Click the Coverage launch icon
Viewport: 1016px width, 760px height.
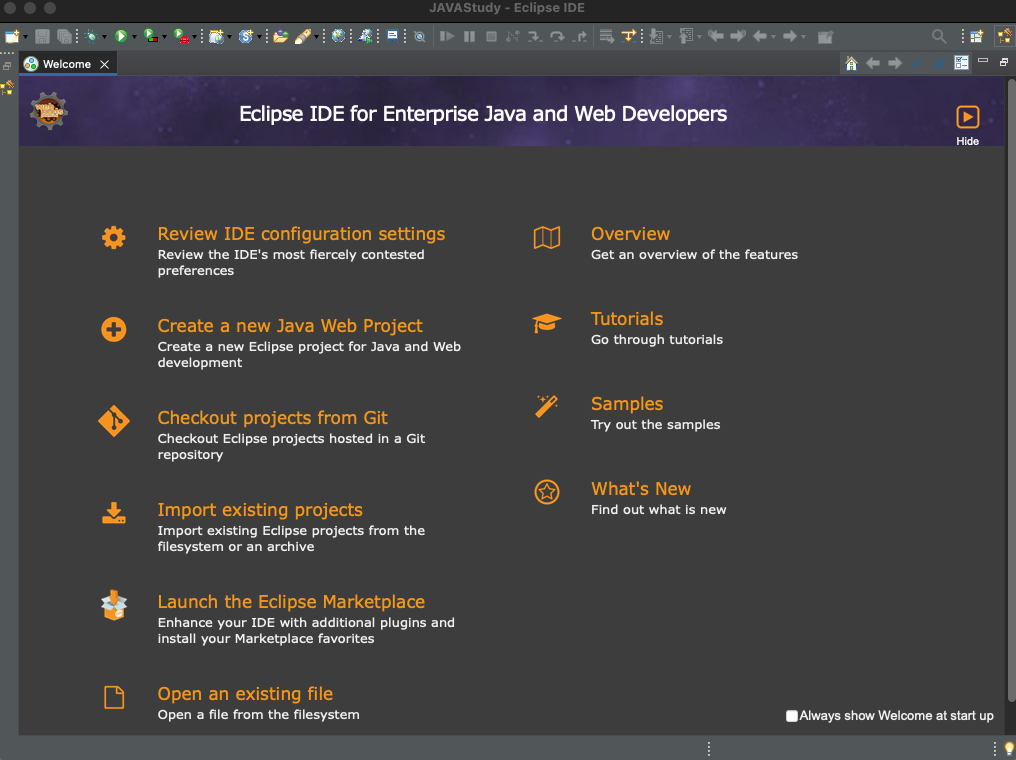(x=150, y=36)
